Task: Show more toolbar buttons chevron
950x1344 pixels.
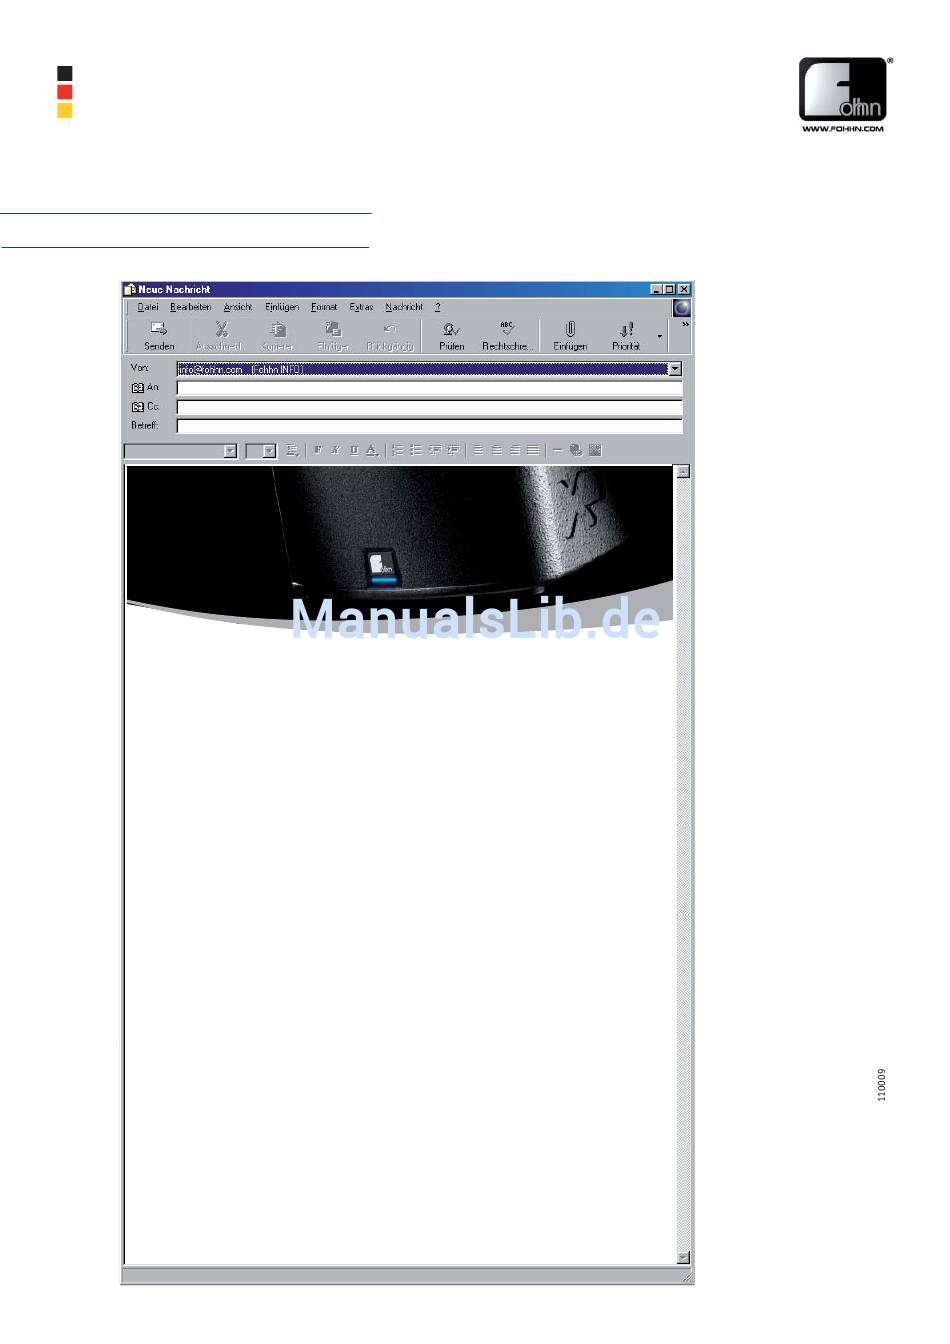Action: pos(685,325)
